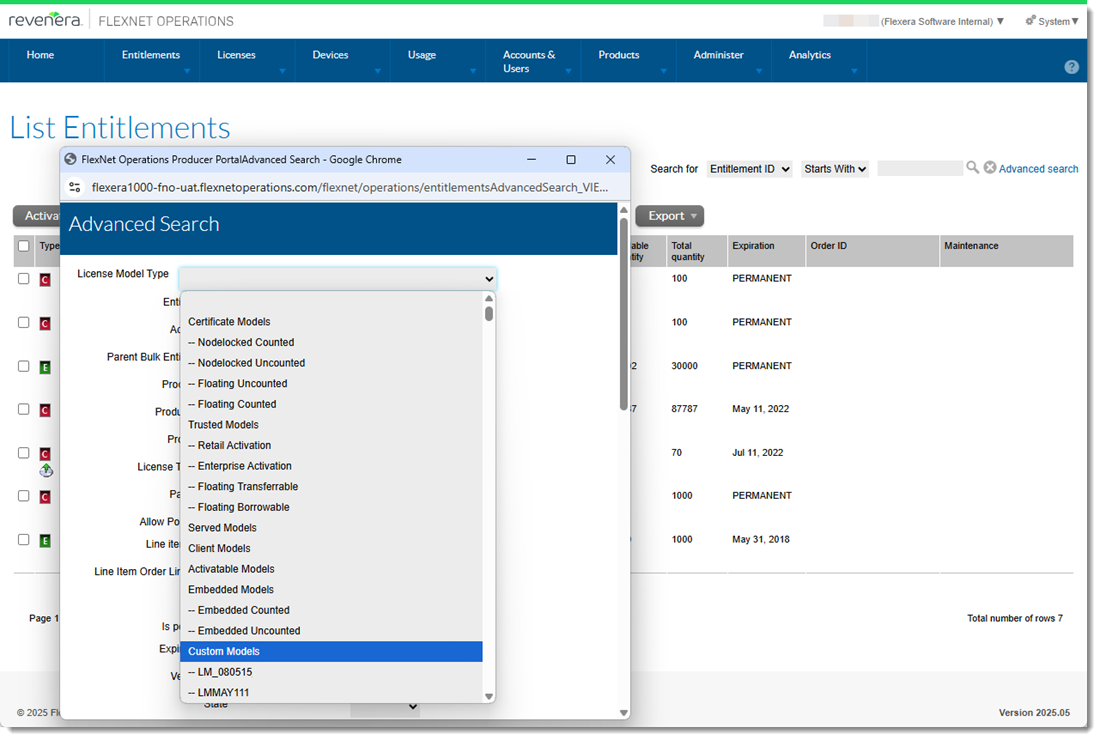Open the Starts With operator dropdown
Viewport: 1100px width, 740px height.
coord(834,169)
